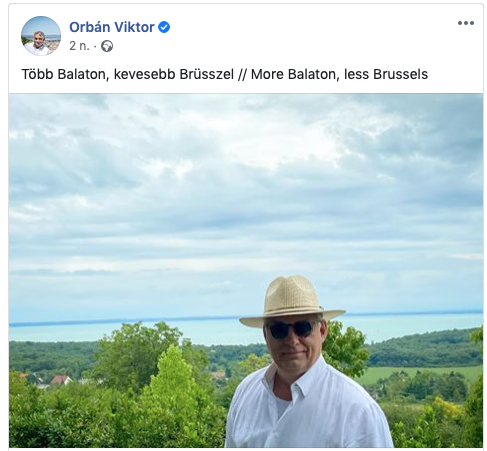This screenshot has height=451, width=487.
Task: Open Orbán Viktor's profile picture thumbnail
Action: click(x=41, y=36)
